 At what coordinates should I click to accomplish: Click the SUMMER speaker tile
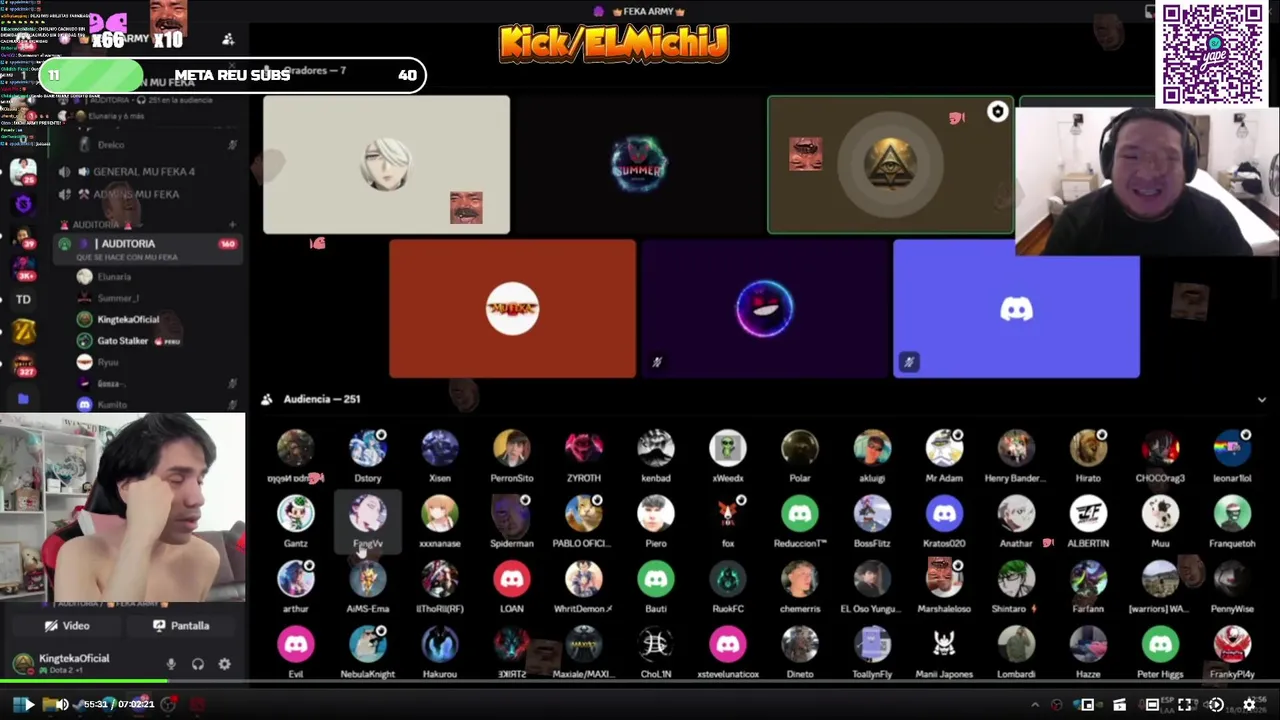pyautogui.click(x=639, y=165)
